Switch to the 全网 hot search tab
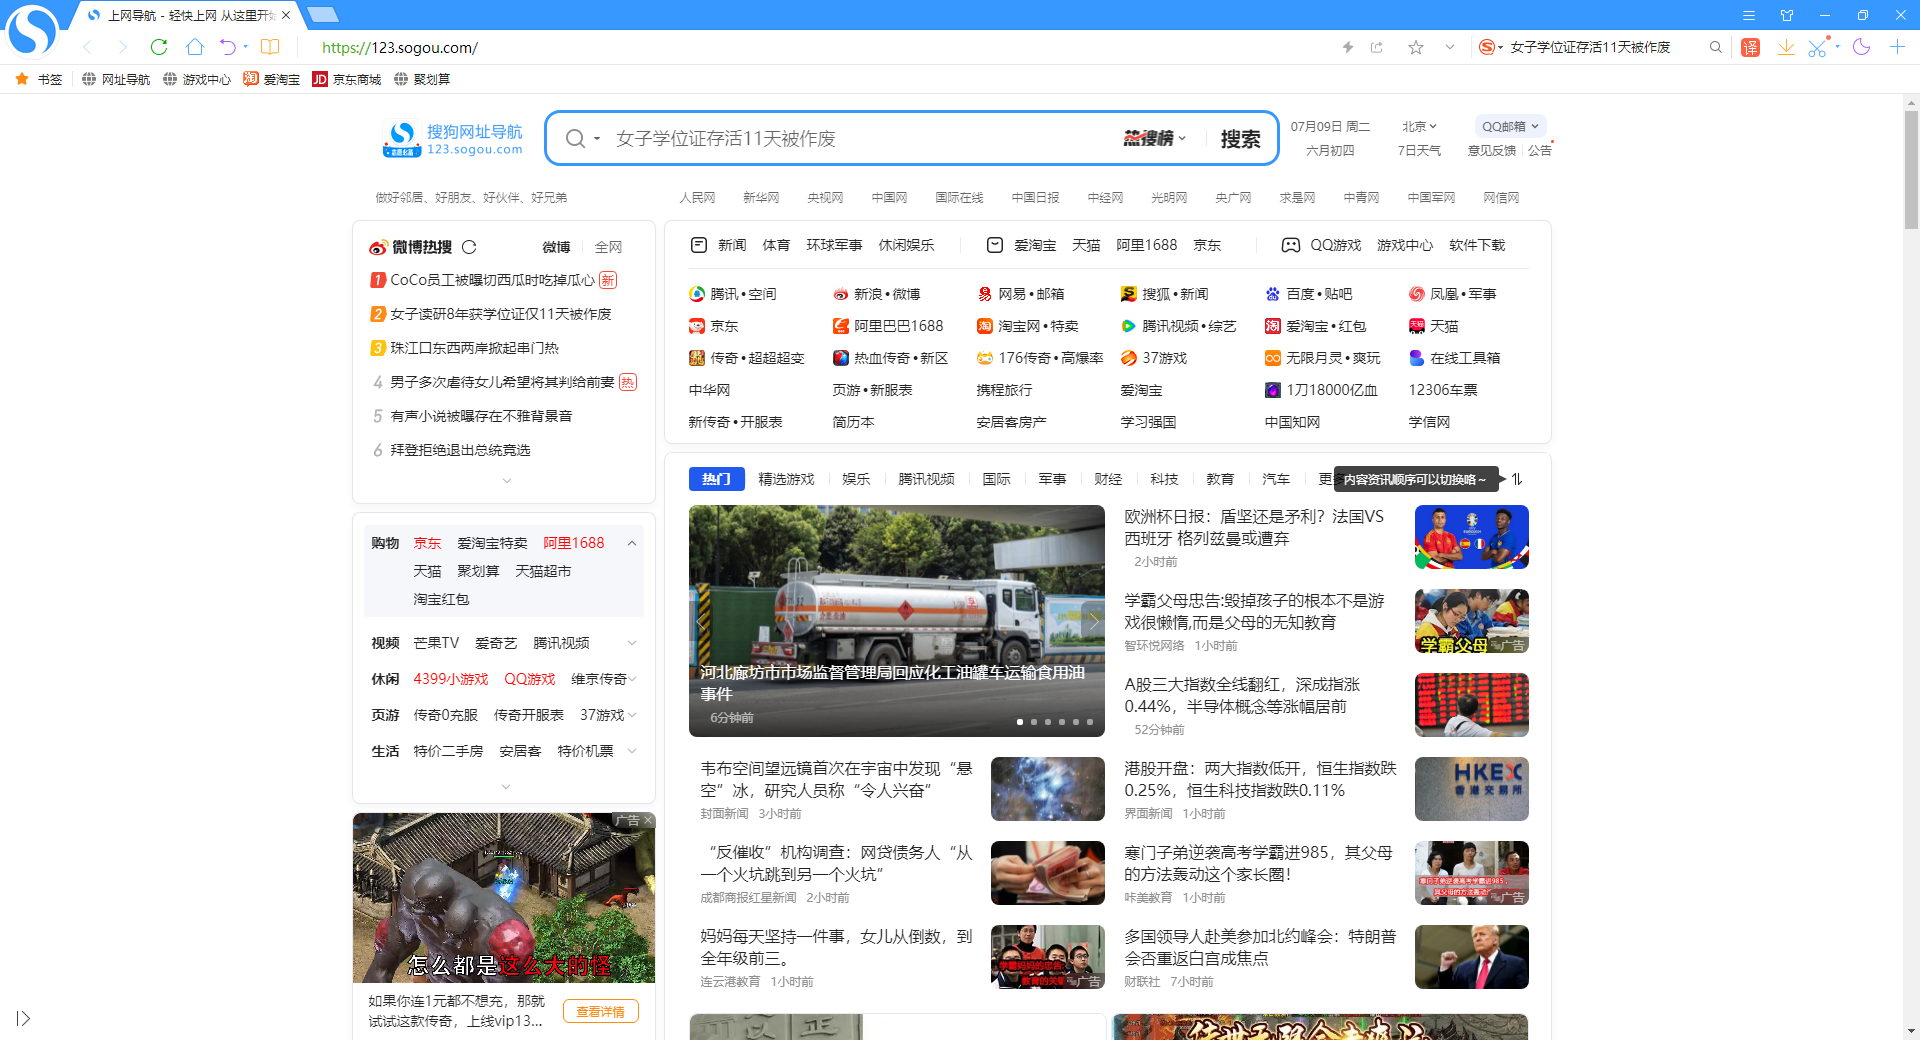This screenshot has height=1040, width=1920. (609, 246)
